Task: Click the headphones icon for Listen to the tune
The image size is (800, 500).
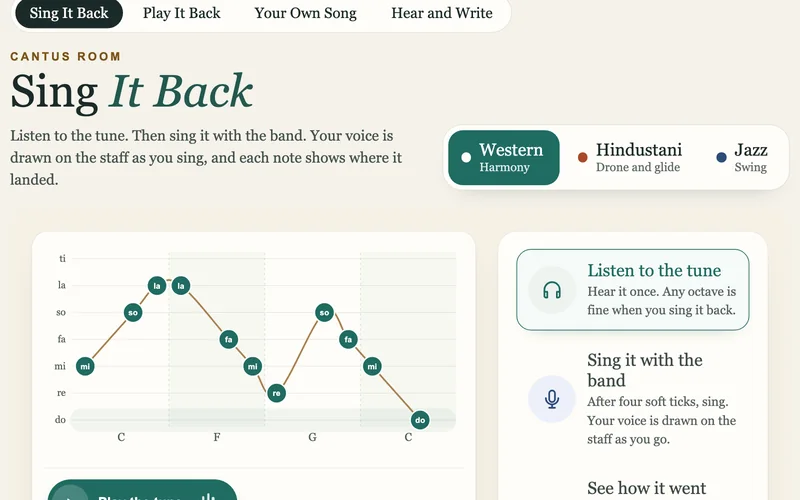Action: pyautogui.click(x=552, y=290)
